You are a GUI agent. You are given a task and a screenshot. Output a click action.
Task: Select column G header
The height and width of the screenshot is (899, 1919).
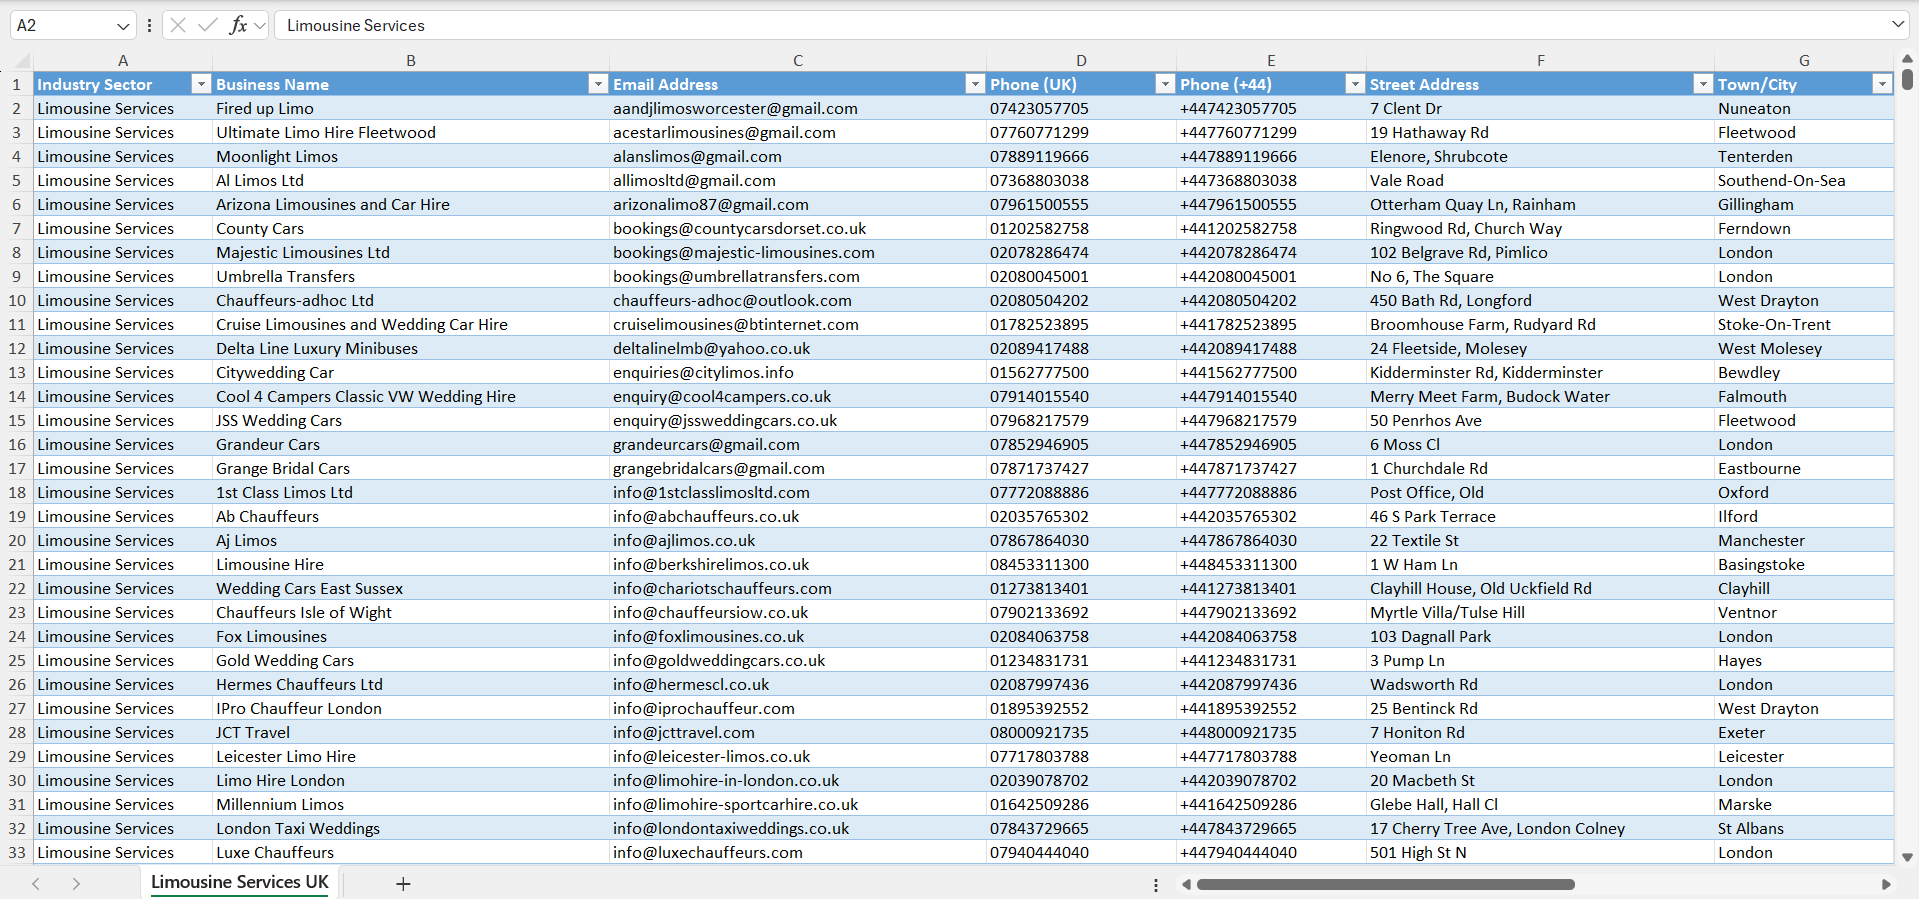[x=1804, y=60]
